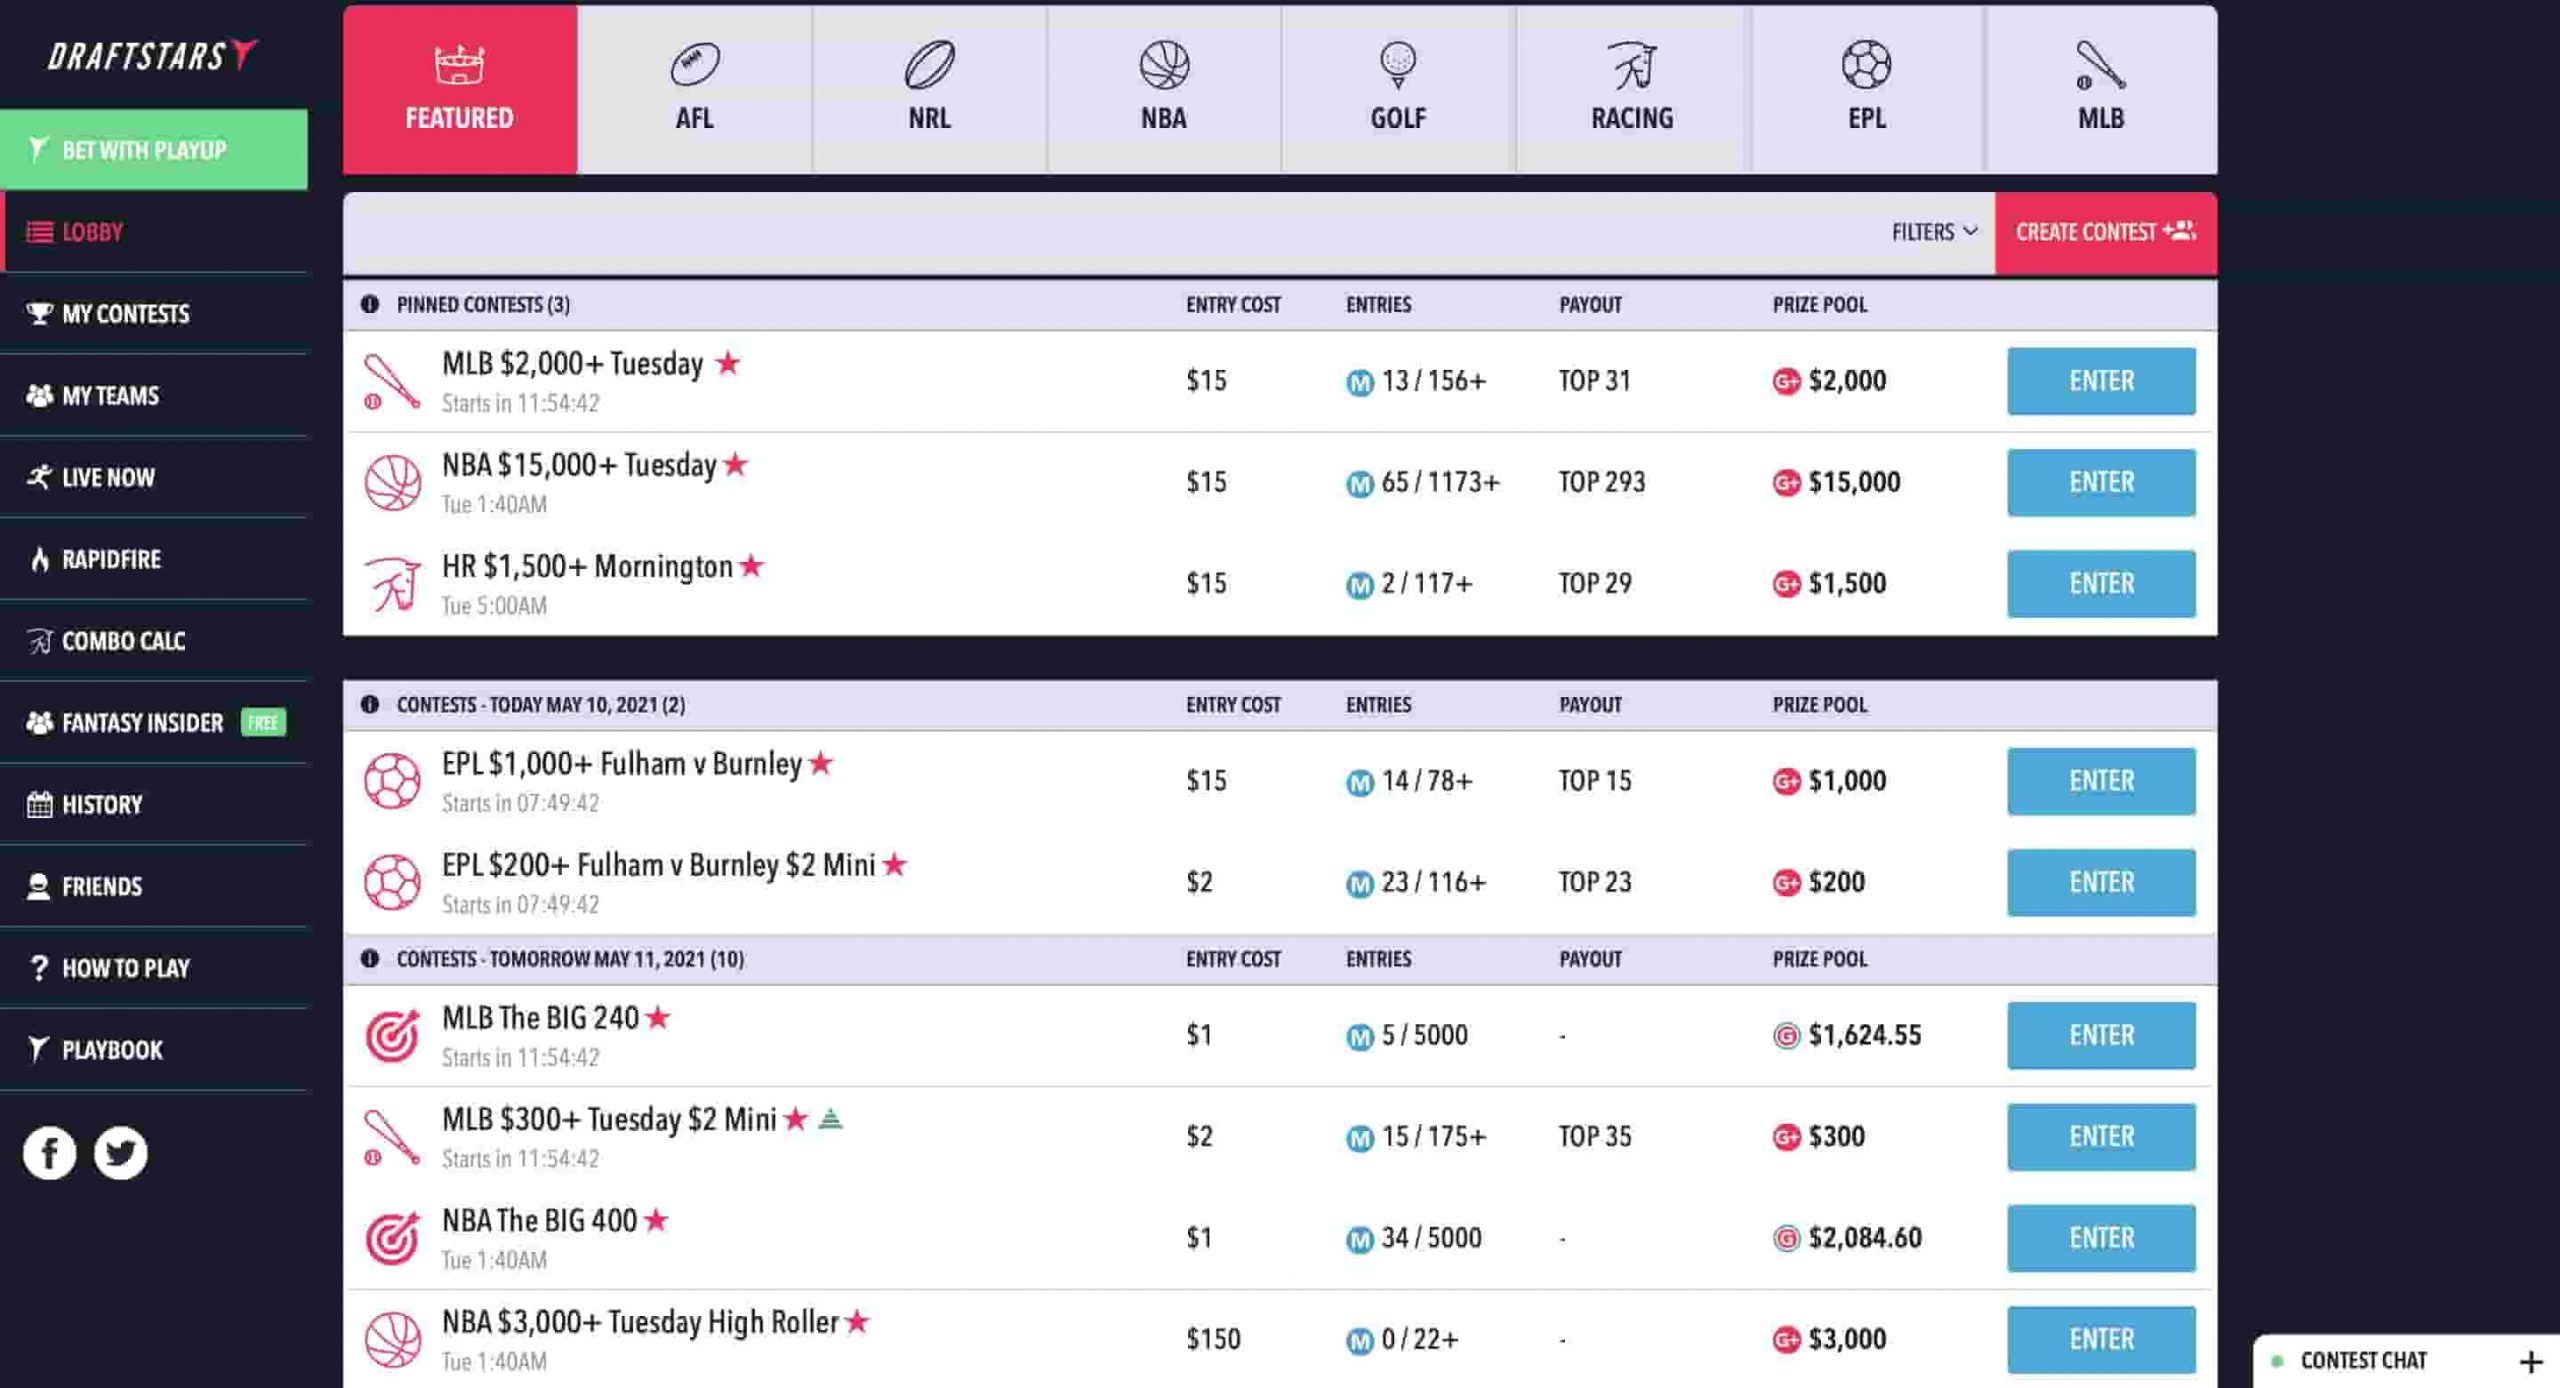Viewport: 2560px width, 1388px height.
Task: Click basketball icon for NBA $3,000+ High Roller
Action: click(392, 1339)
